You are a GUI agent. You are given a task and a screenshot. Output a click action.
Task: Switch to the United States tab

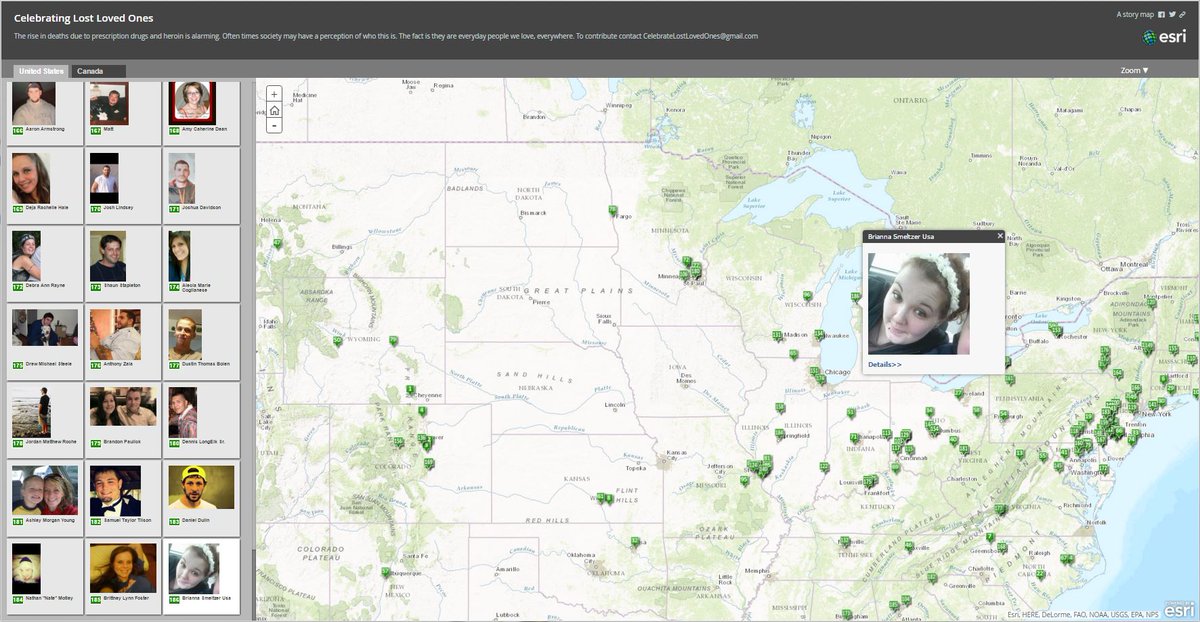41,71
